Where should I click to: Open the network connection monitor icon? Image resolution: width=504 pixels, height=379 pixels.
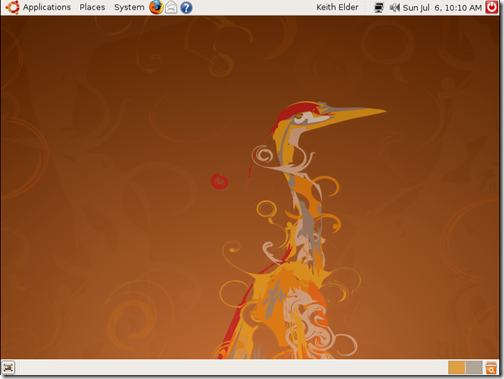tap(379, 7)
